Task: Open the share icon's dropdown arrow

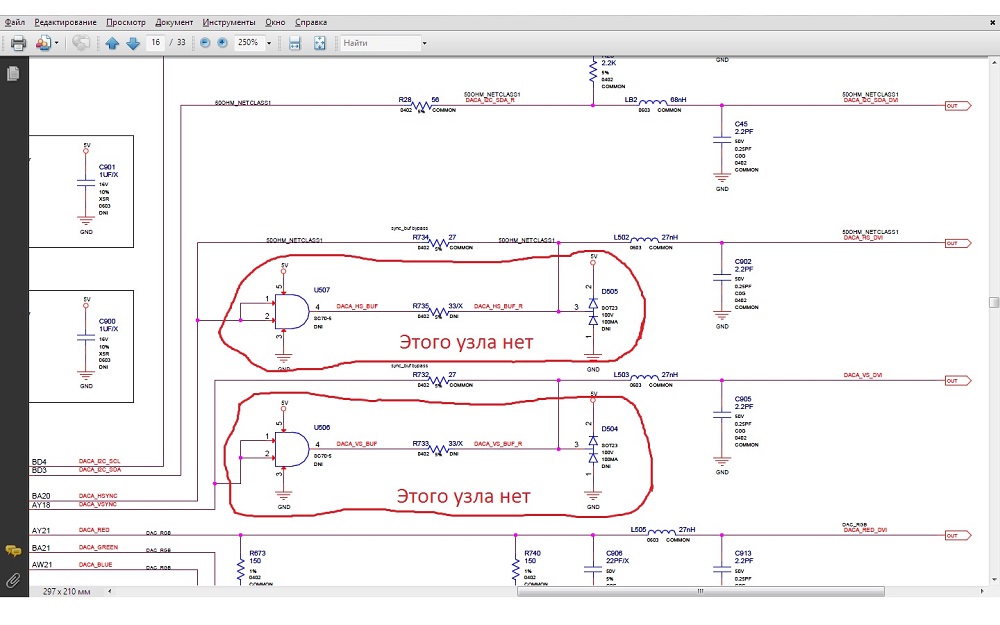Action: pos(57,43)
